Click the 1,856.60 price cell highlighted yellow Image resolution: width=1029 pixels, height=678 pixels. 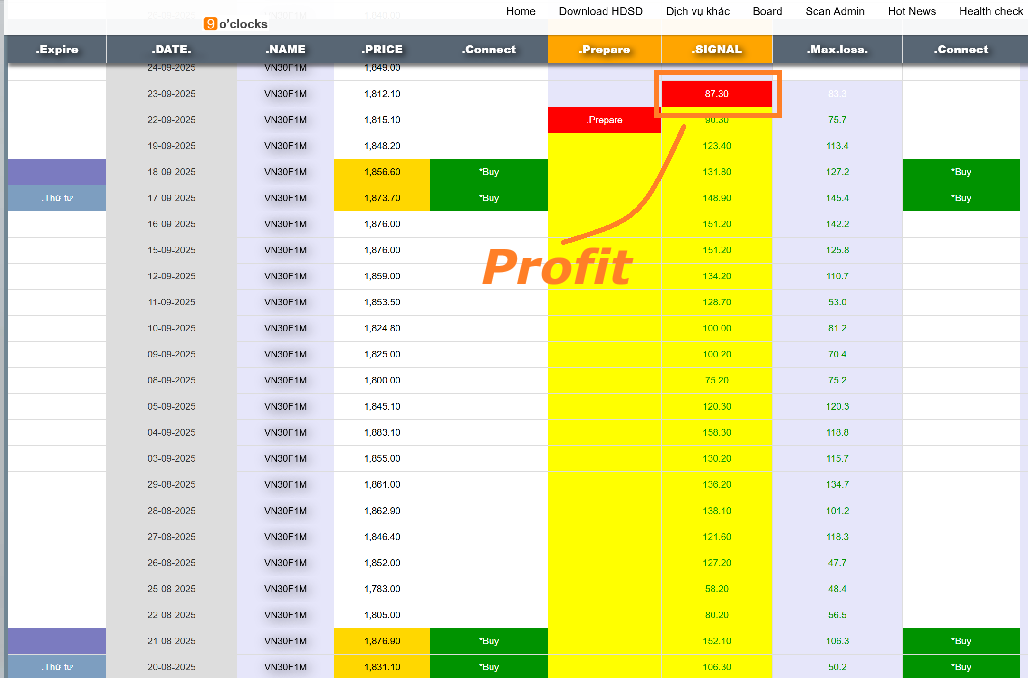pyautogui.click(x=382, y=172)
